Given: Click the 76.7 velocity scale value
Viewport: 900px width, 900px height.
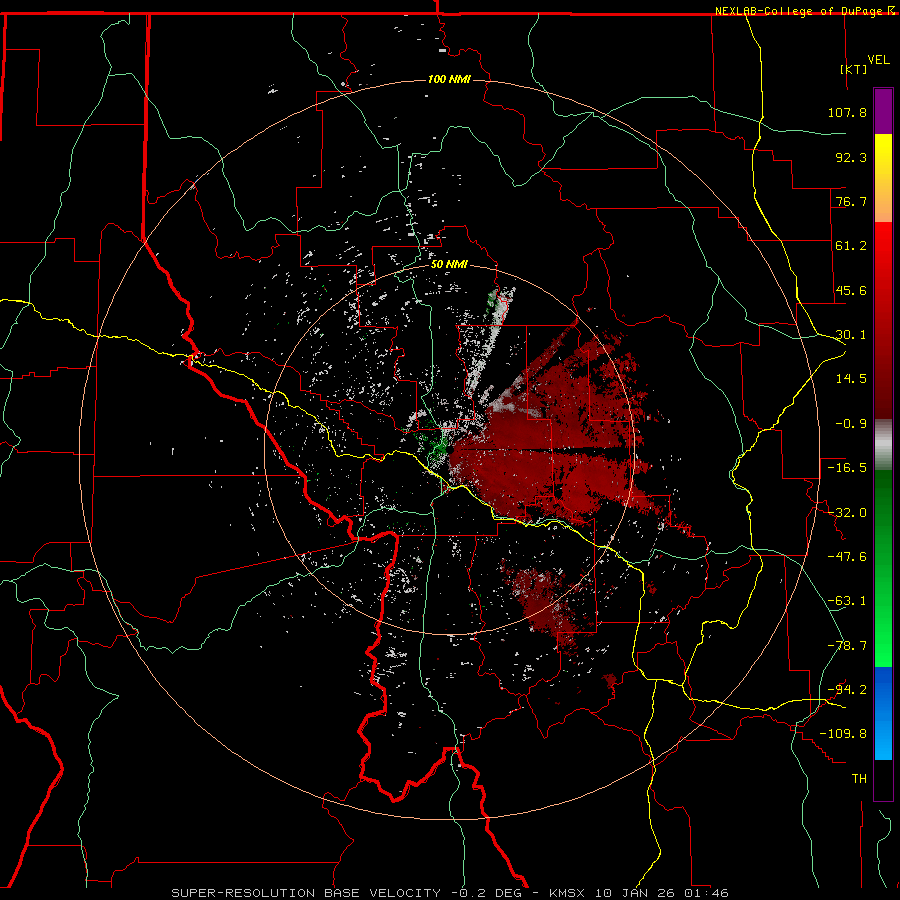Looking at the screenshot, I should point(851,201).
